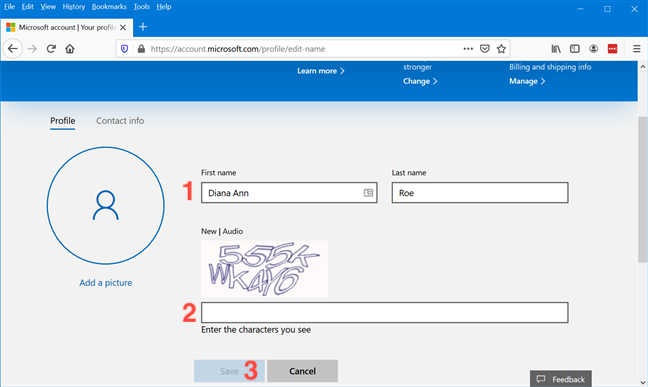The height and width of the screenshot is (387, 648).
Task: Open the View menu
Action: (48, 7)
